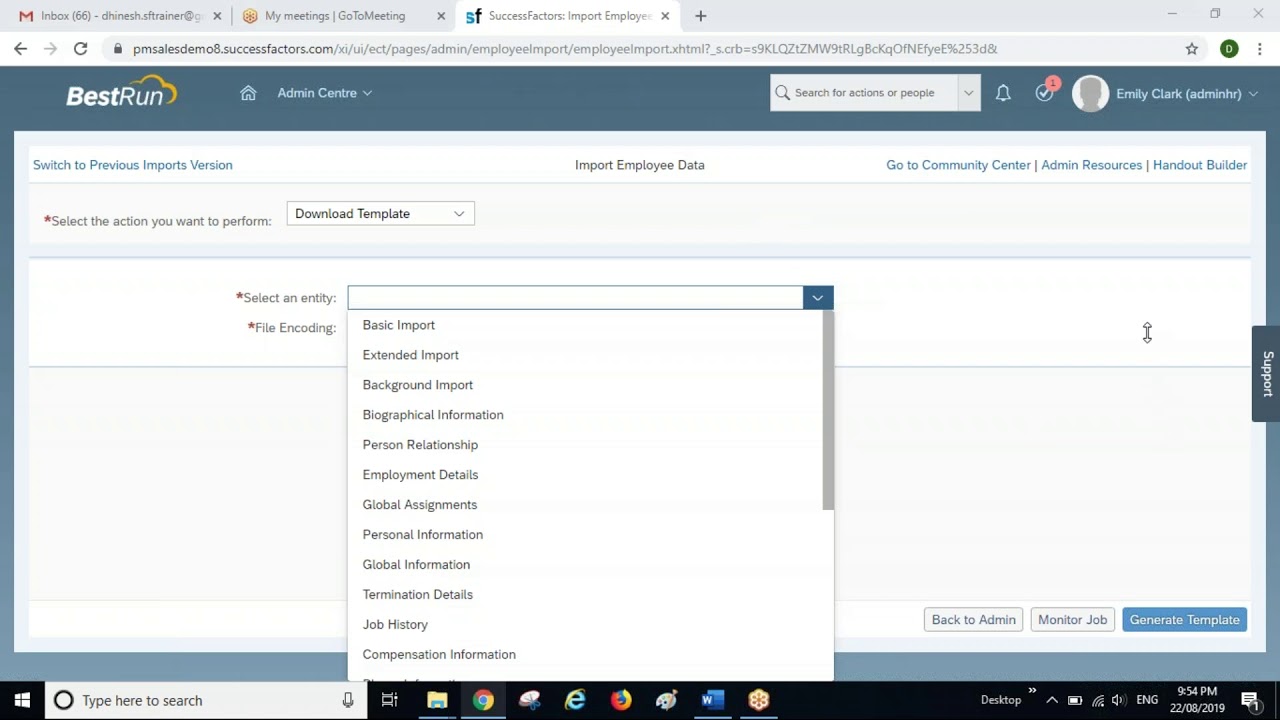Select Compensation Information entity
Viewport: 1280px width, 720px height.
(591, 655)
